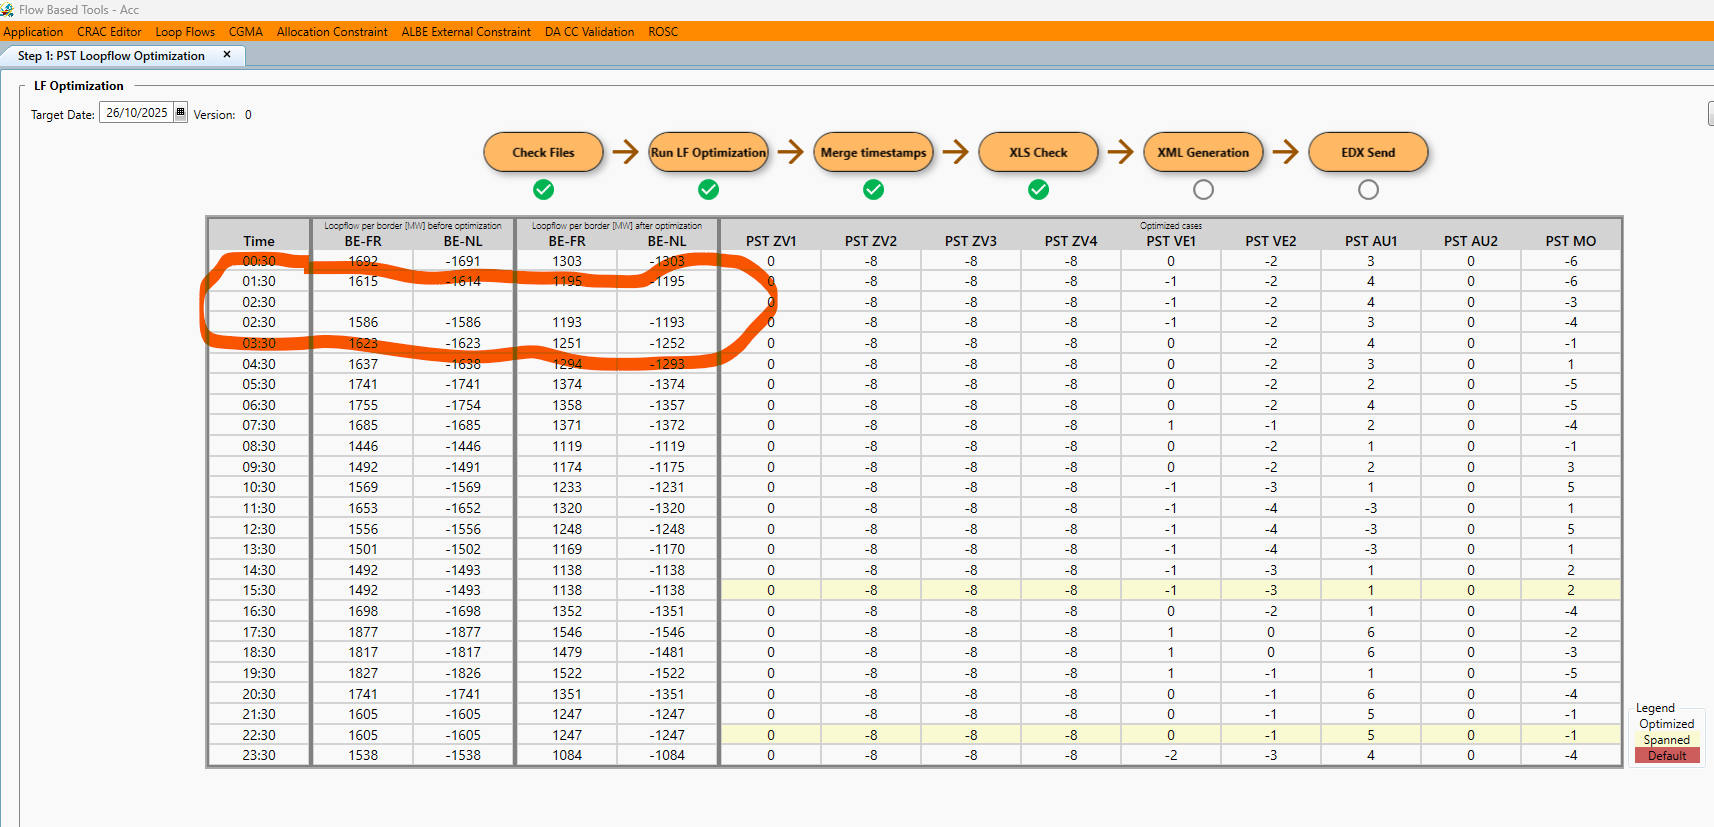Open the DA CC Validation menu

589,32
